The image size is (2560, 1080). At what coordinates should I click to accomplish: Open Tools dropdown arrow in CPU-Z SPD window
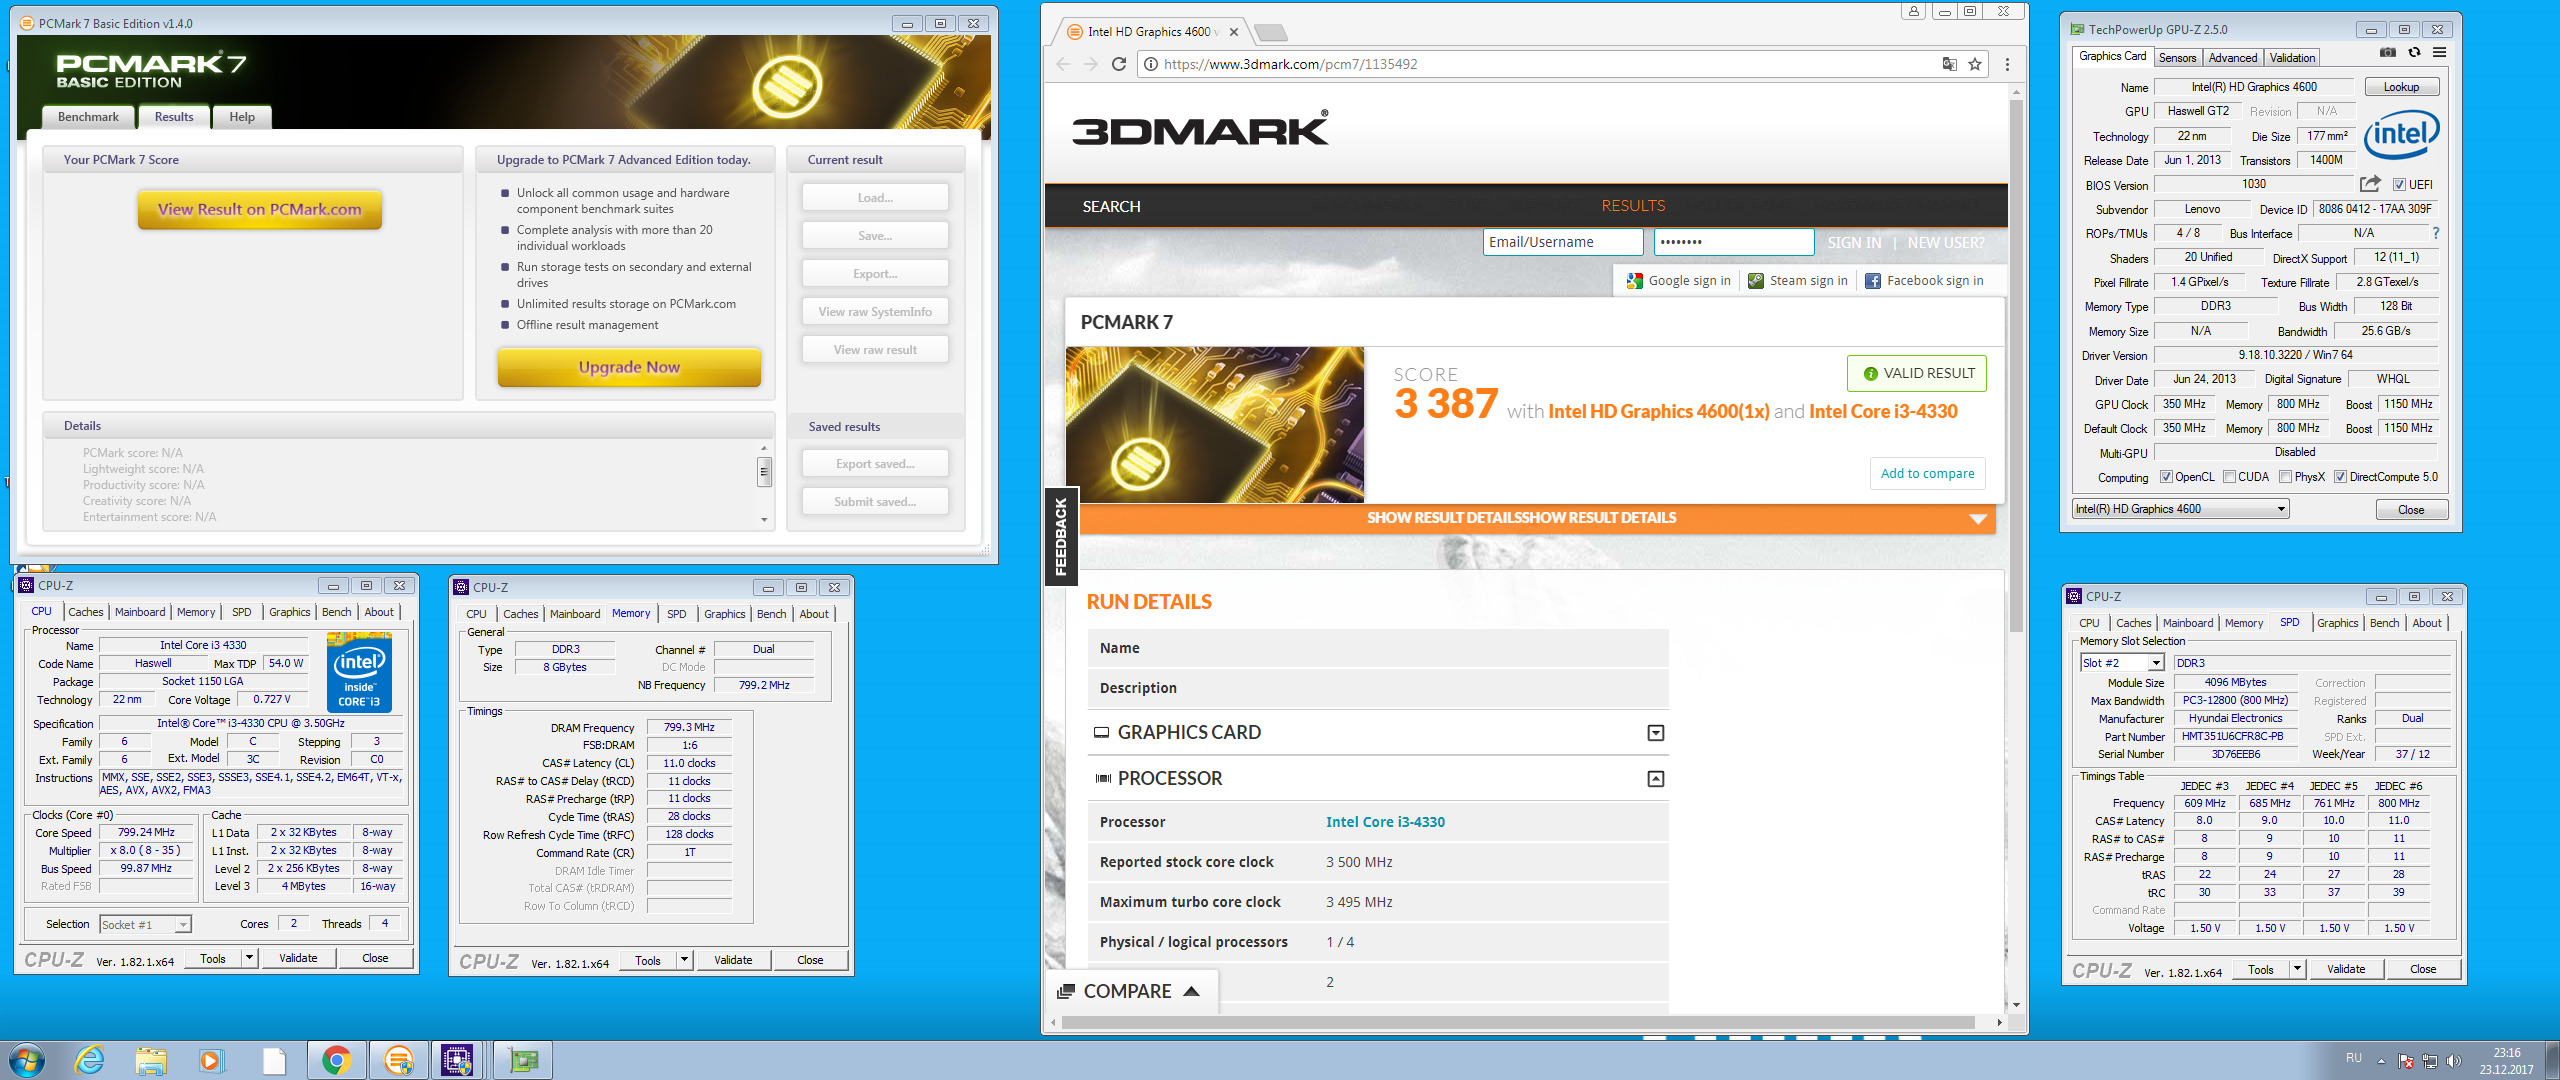tap(2297, 969)
